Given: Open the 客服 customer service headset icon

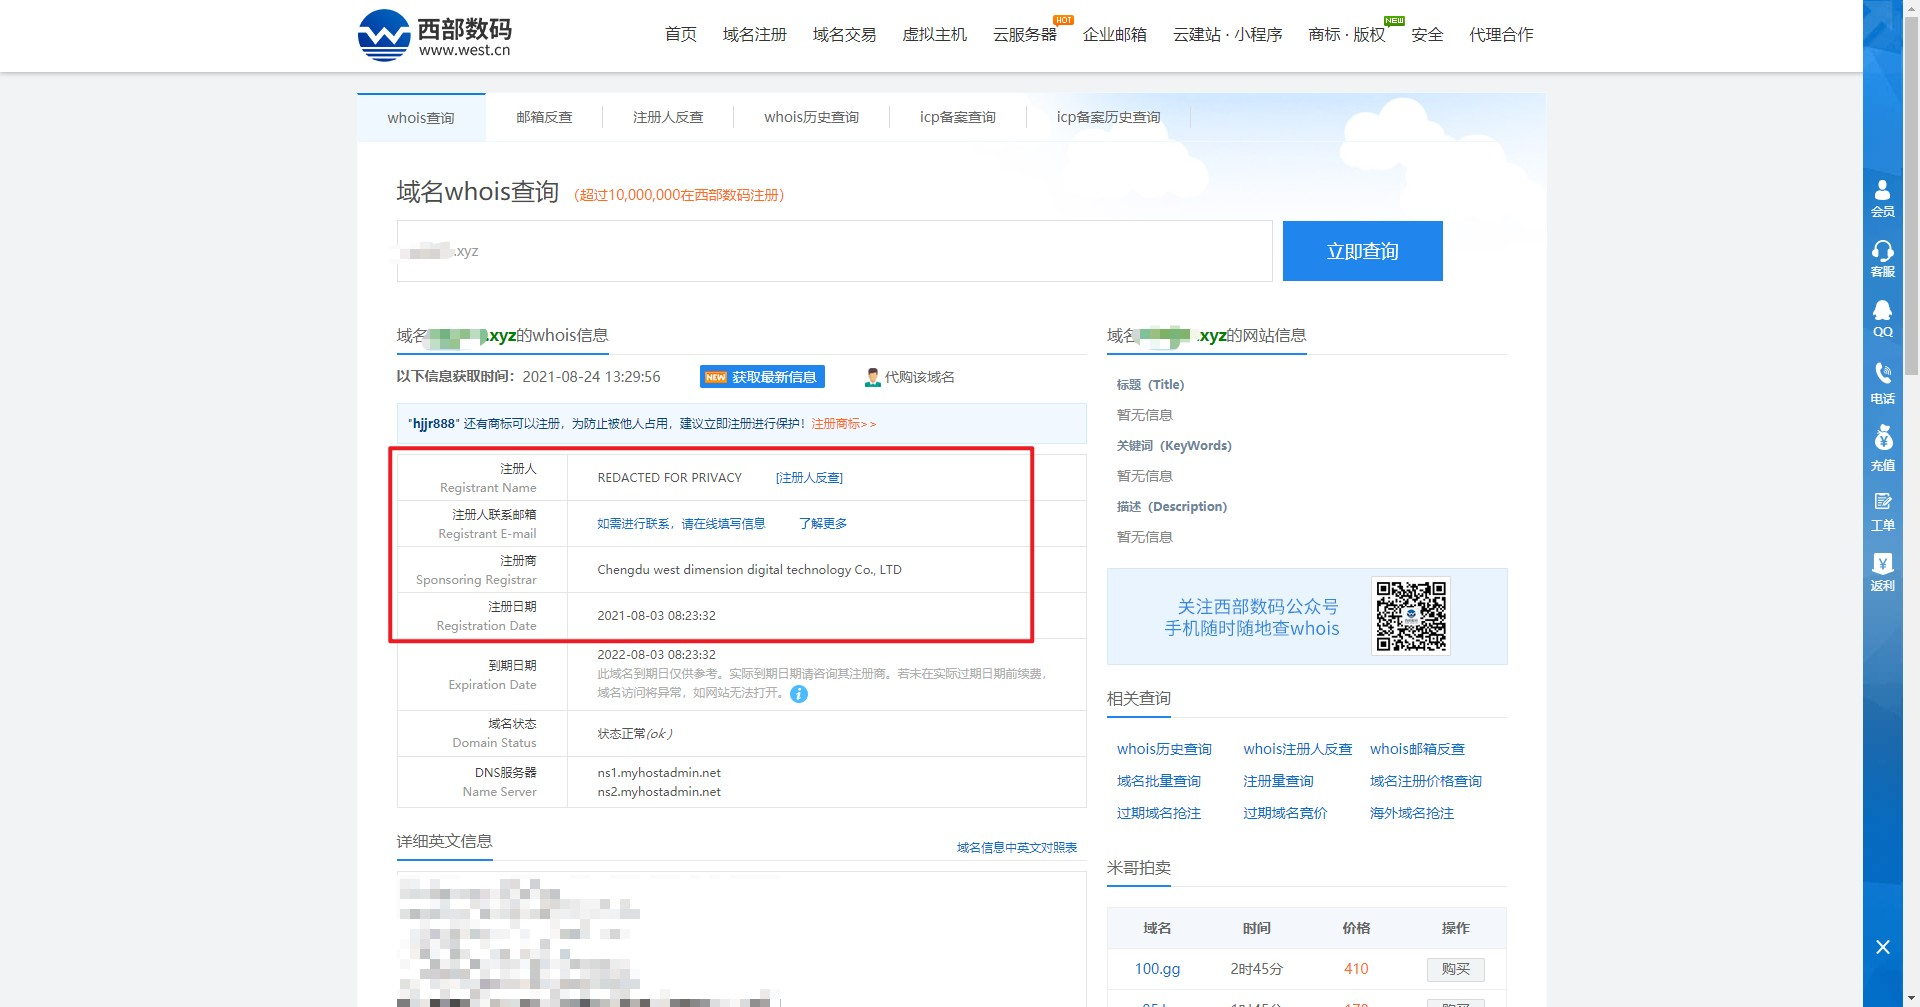Looking at the screenshot, I should (1882, 258).
